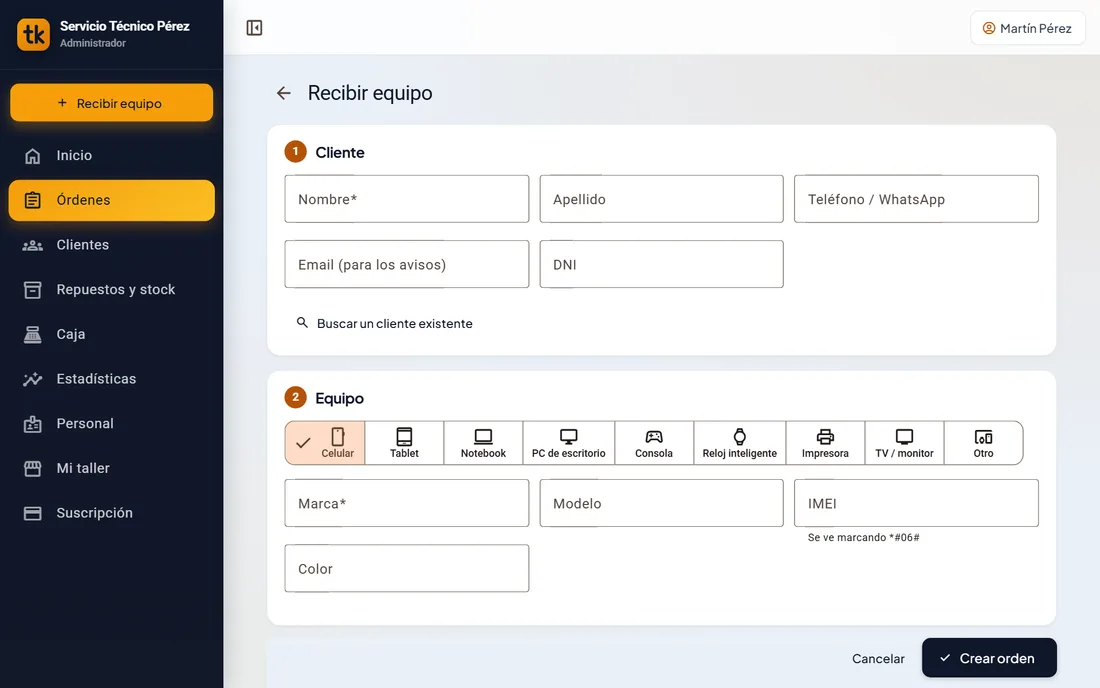This screenshot has width=1100, height=688.
Task: Focus the Apellido field
Action: click(x=662, y=199)
